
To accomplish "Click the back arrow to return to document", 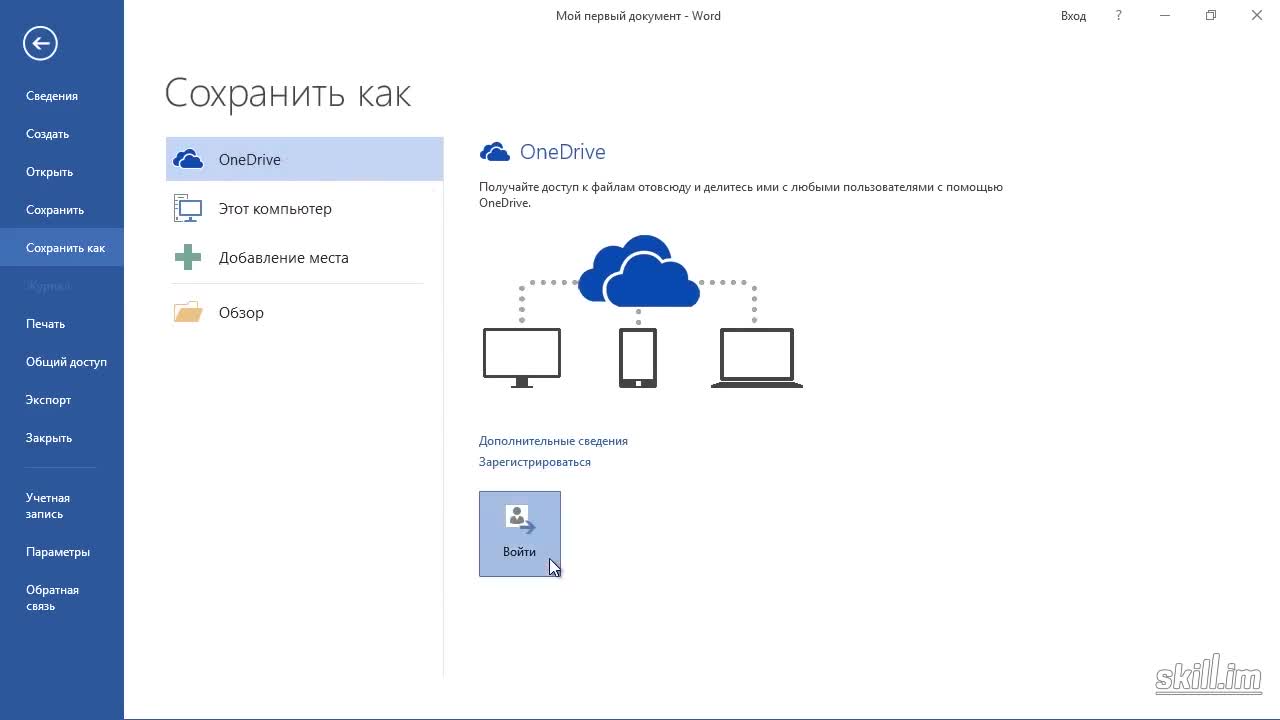I will (40, 43).
